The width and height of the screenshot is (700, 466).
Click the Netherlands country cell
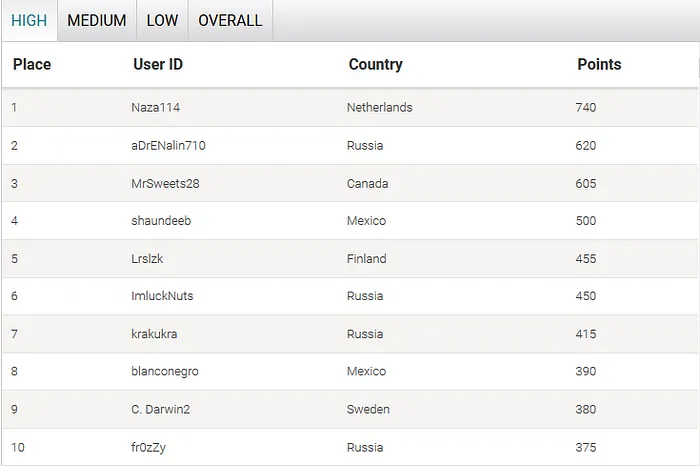pyautogui.click(x=379, y=107)
